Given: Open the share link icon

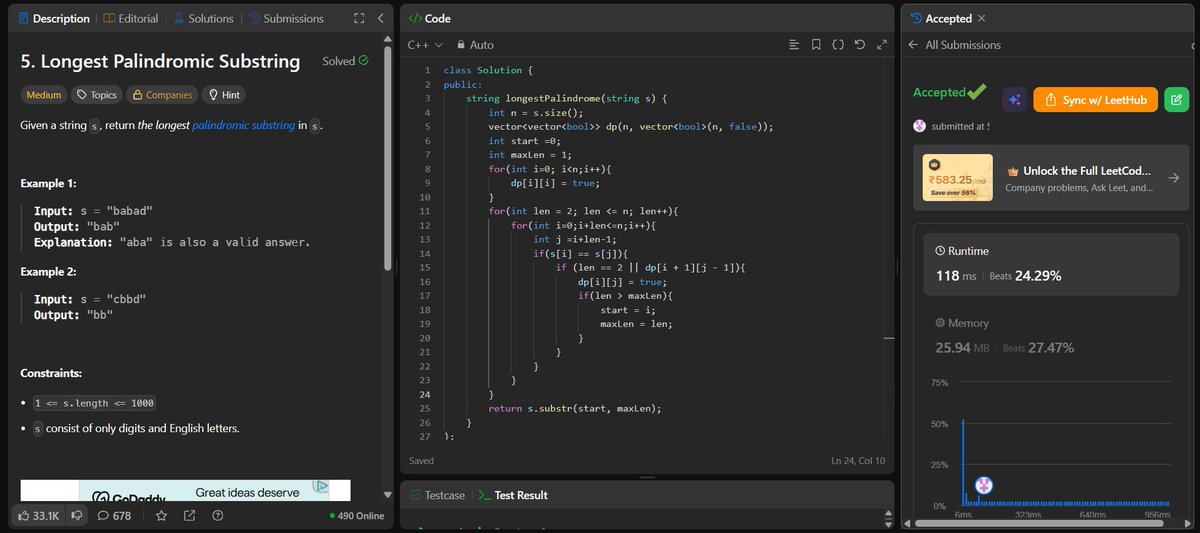Looking at the screenshot, I should pos(189,516).
